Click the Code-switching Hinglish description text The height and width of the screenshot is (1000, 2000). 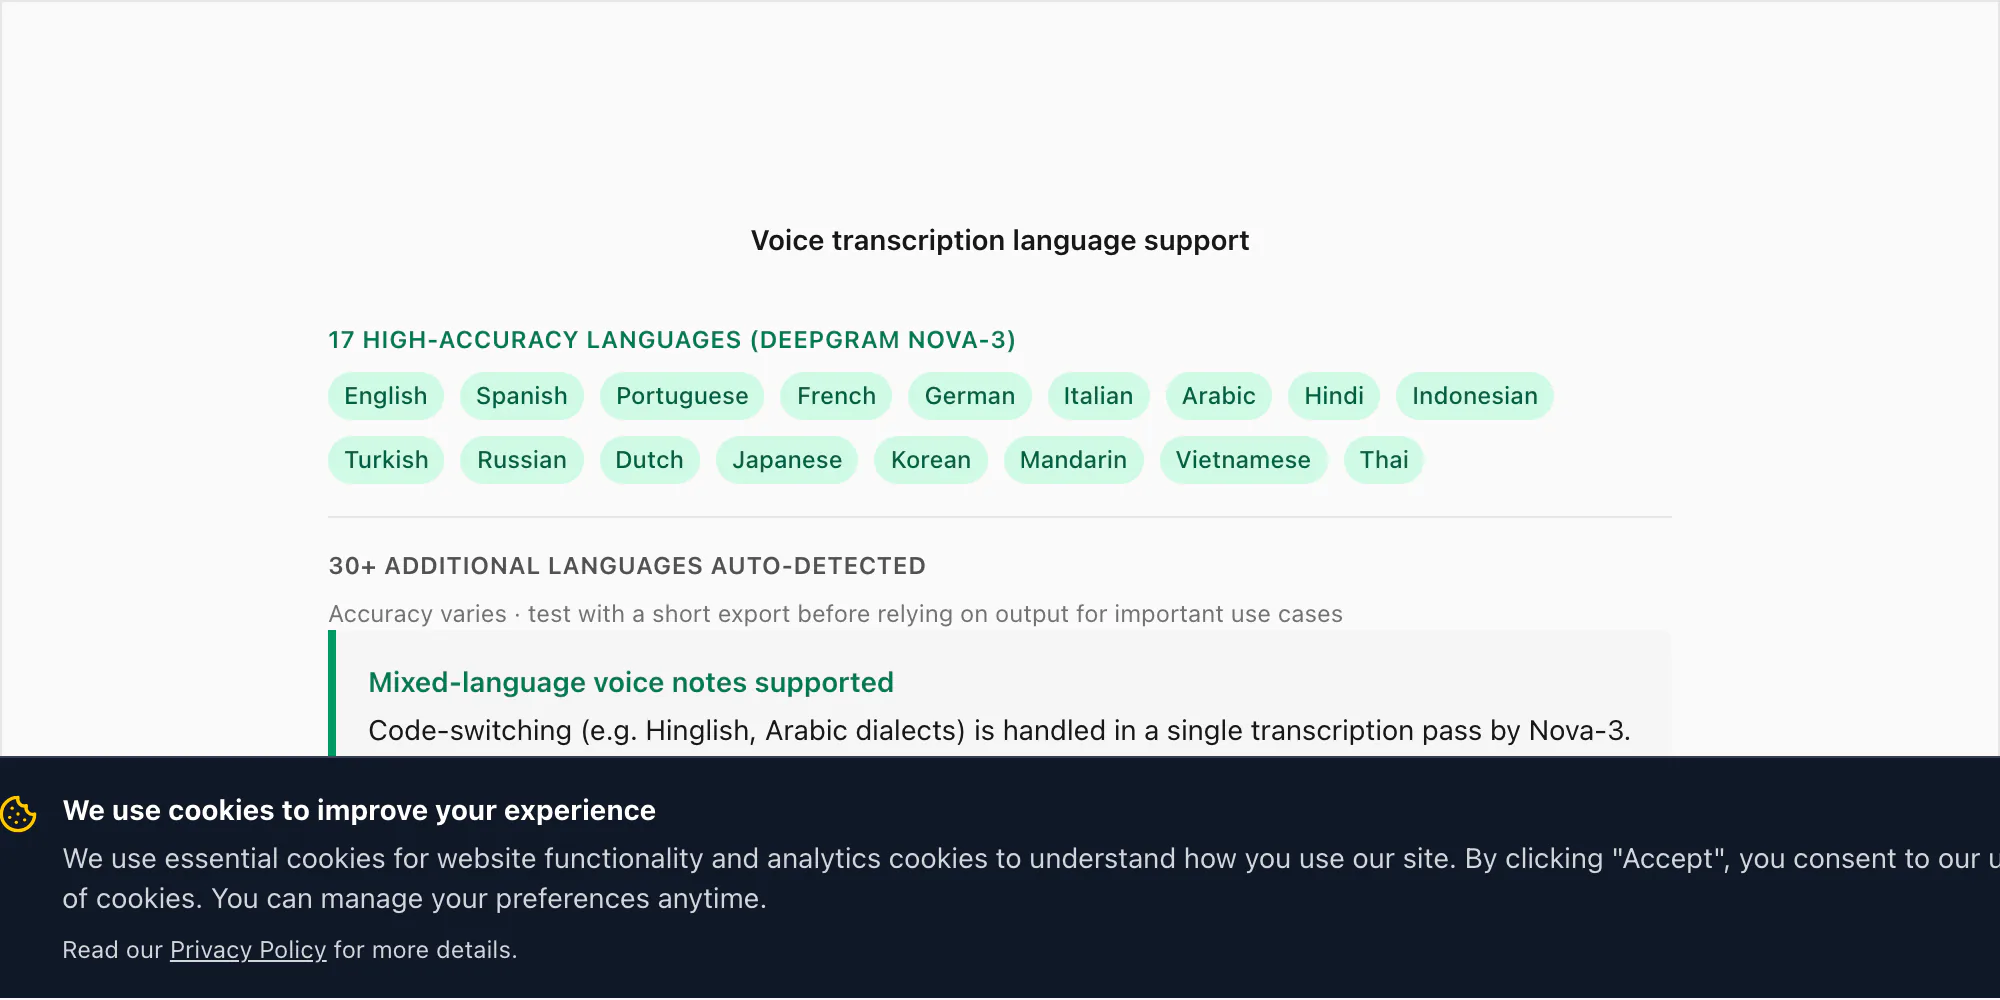(x=999, y=731)
